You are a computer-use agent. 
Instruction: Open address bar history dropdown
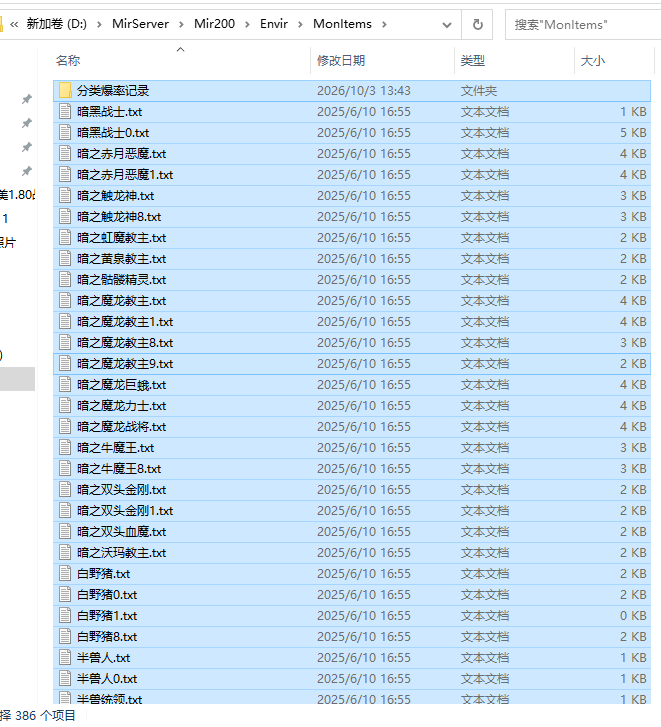(x=447, y=25)
